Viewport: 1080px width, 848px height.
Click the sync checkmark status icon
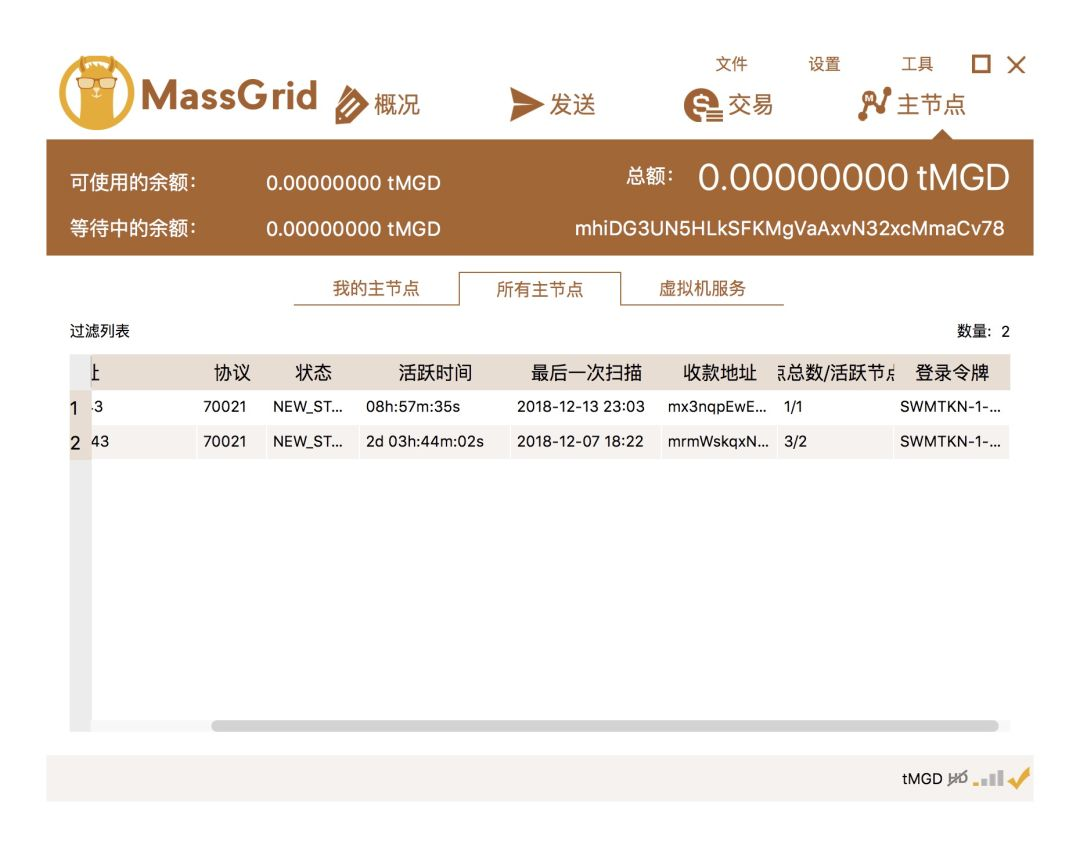point(1019,778)
